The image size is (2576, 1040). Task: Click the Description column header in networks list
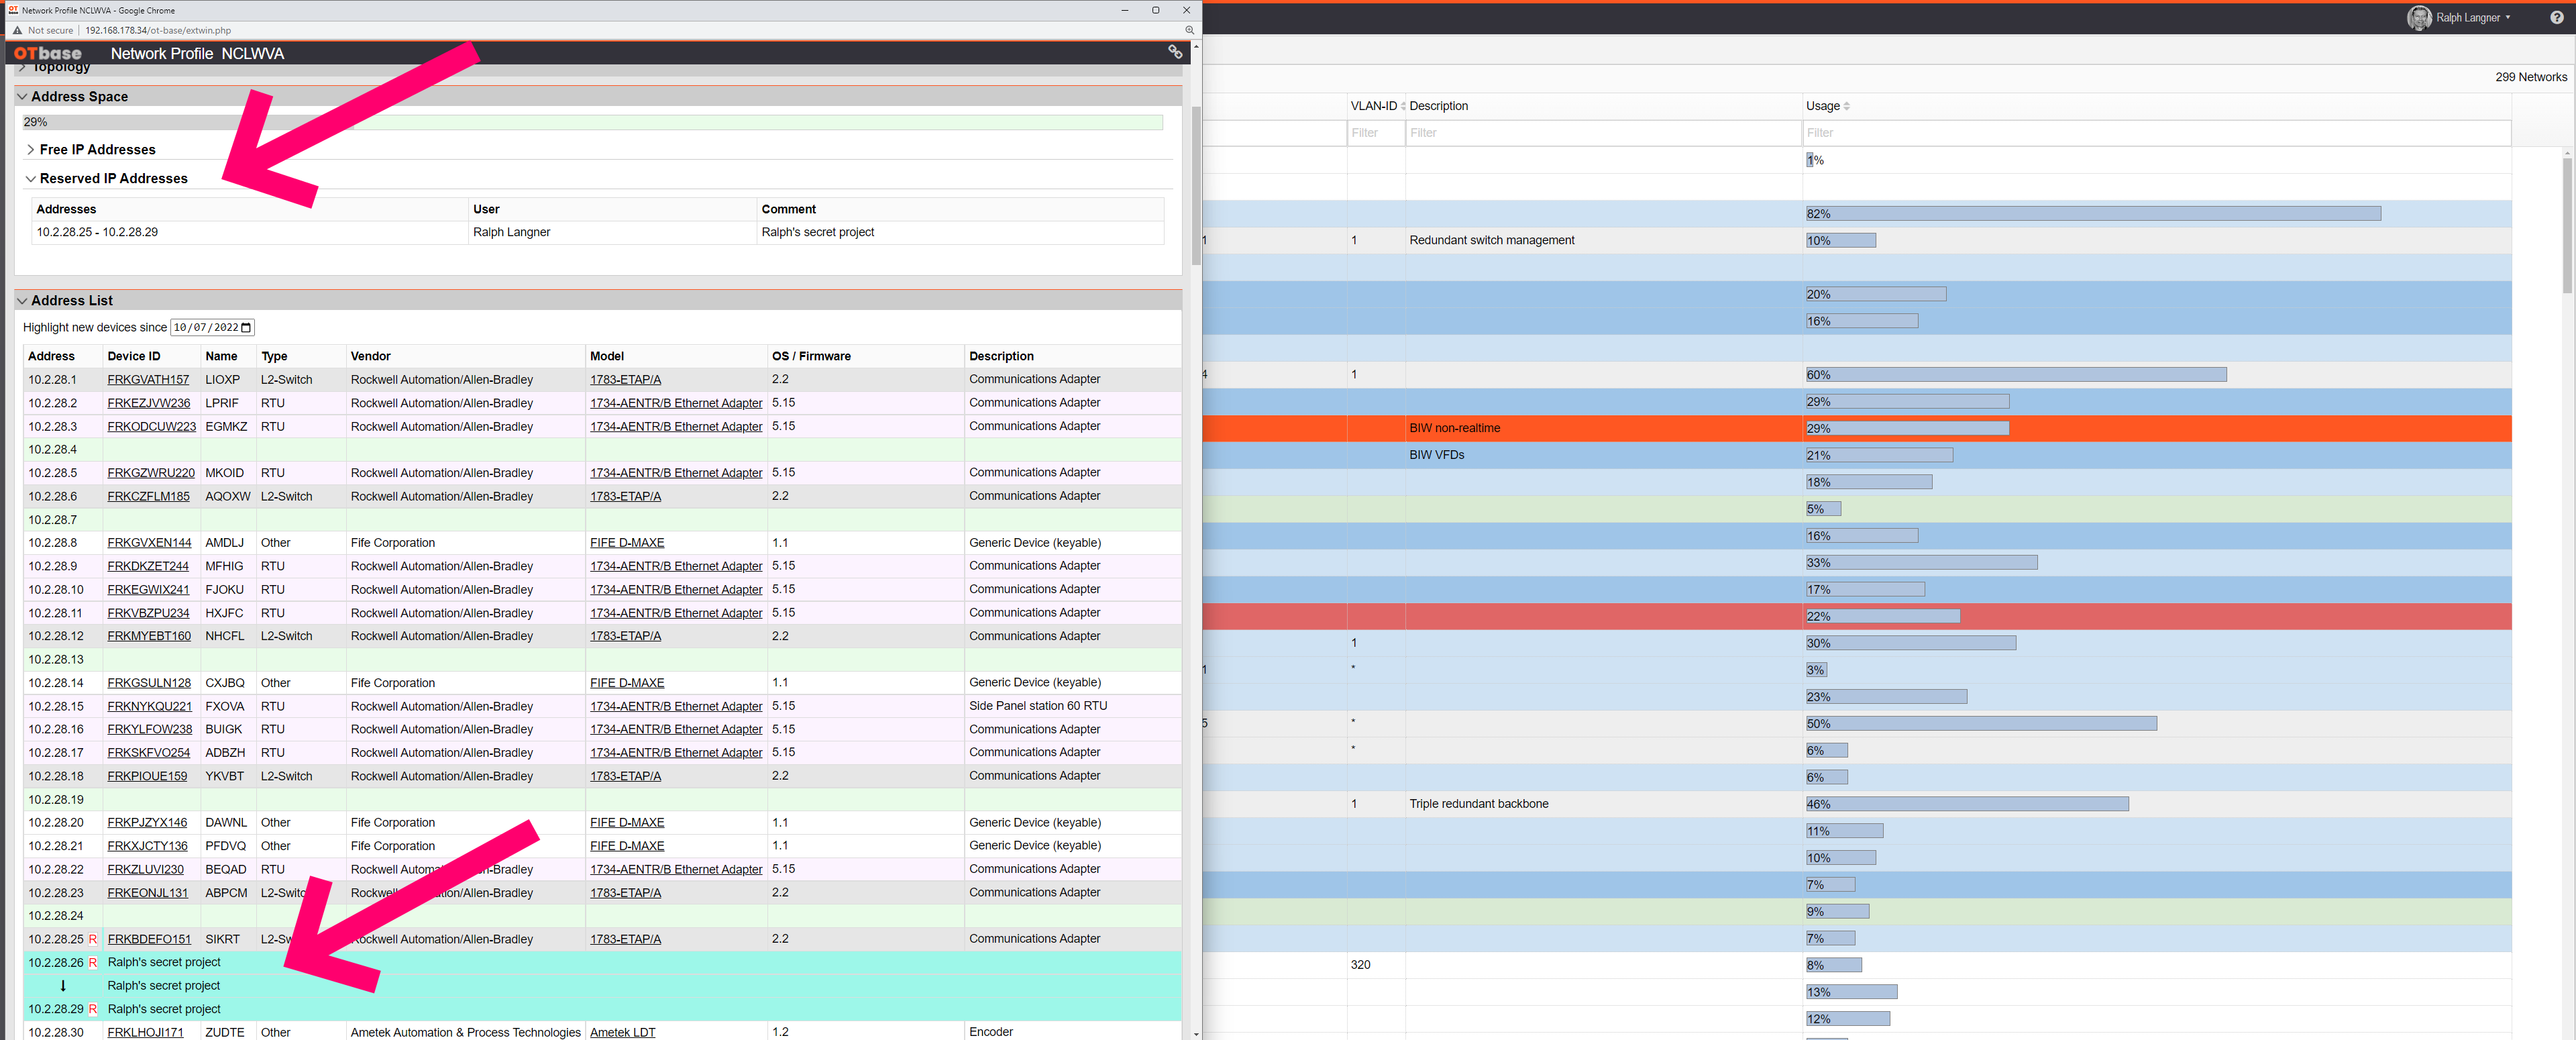pyautogui.click(x=1438, y=106)
